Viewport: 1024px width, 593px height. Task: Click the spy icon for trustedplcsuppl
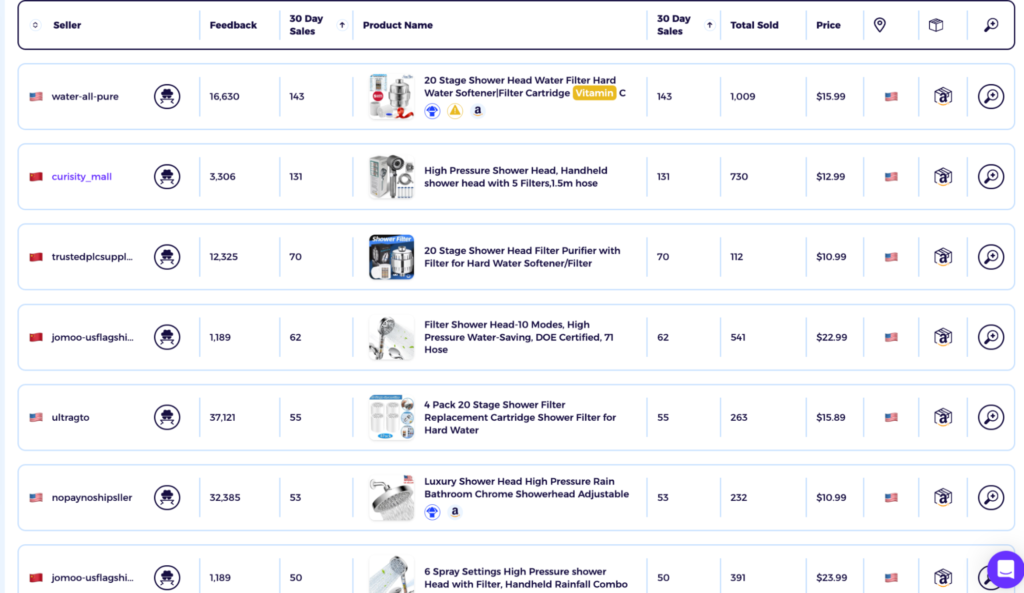[167, 257]
